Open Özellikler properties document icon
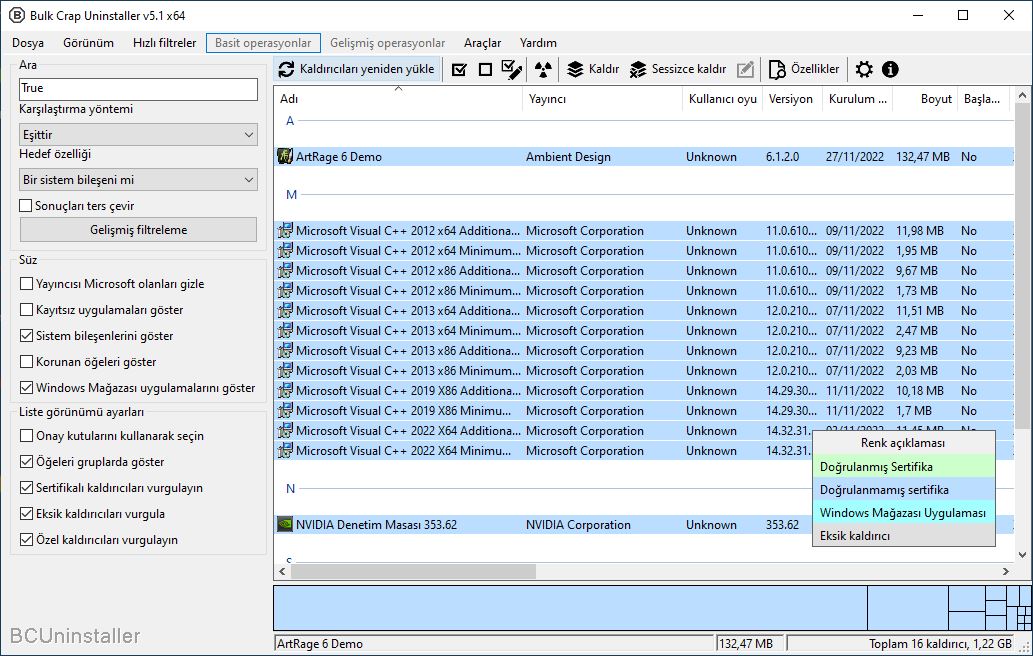 click(777, 69)
